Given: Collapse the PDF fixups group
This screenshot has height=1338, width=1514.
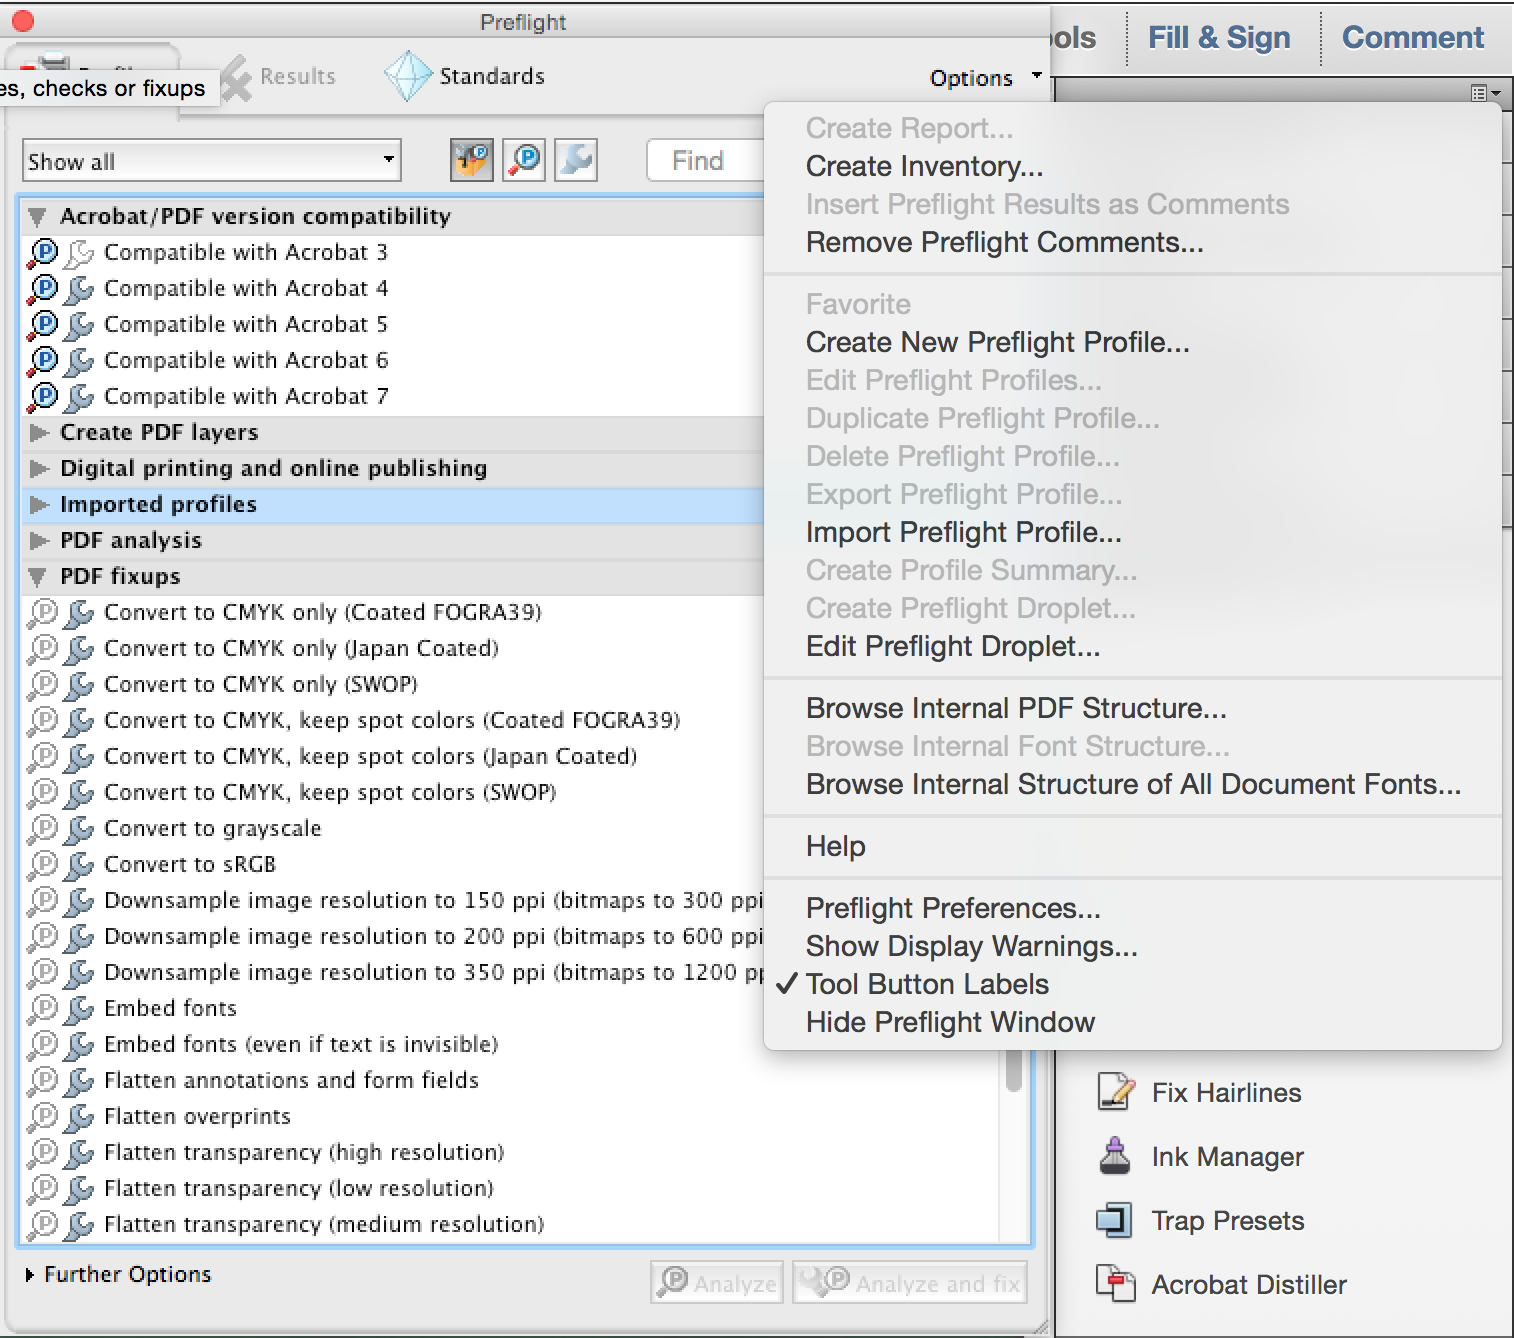Looking at the screenshot, I should pyautogui.click(x=37, y=576).
